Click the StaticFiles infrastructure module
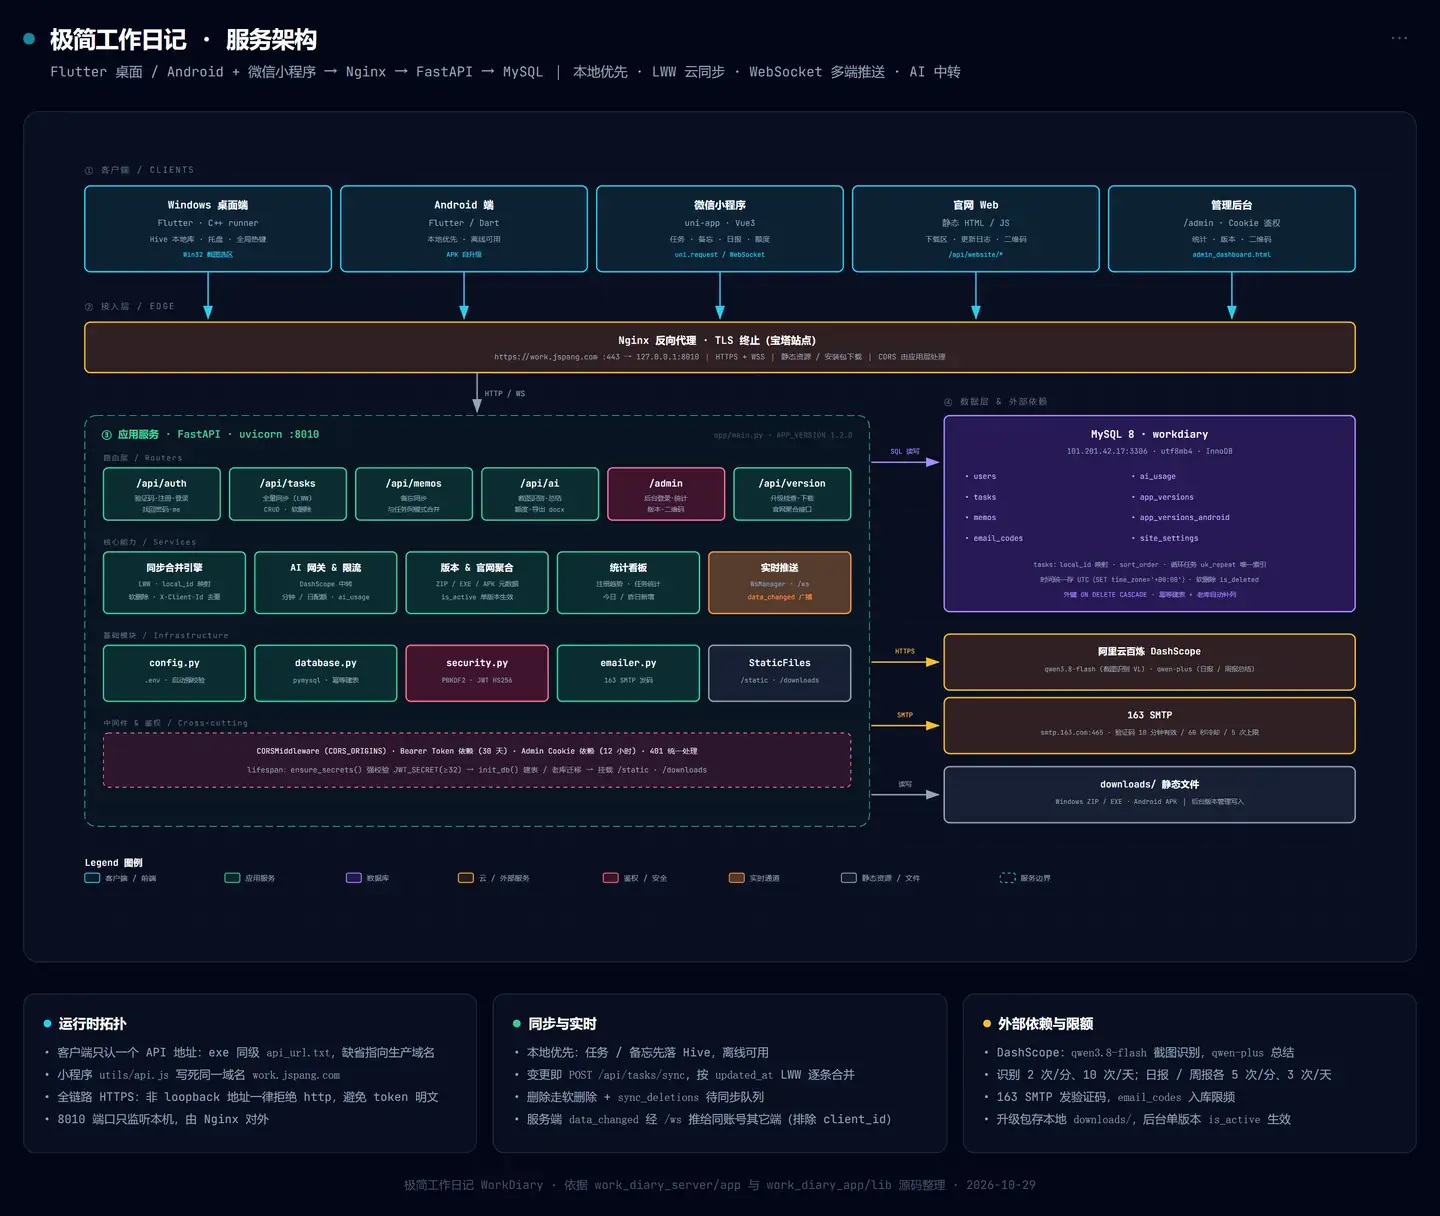The height and width of the screenshot is (1216, 1440). click(780, 673)
